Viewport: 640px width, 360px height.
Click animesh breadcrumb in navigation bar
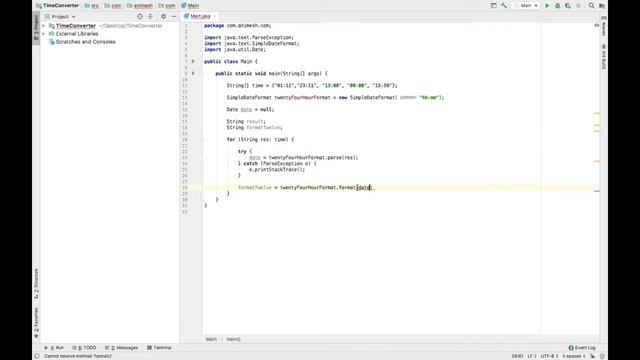pyautogui.click(x=140, y=6)
